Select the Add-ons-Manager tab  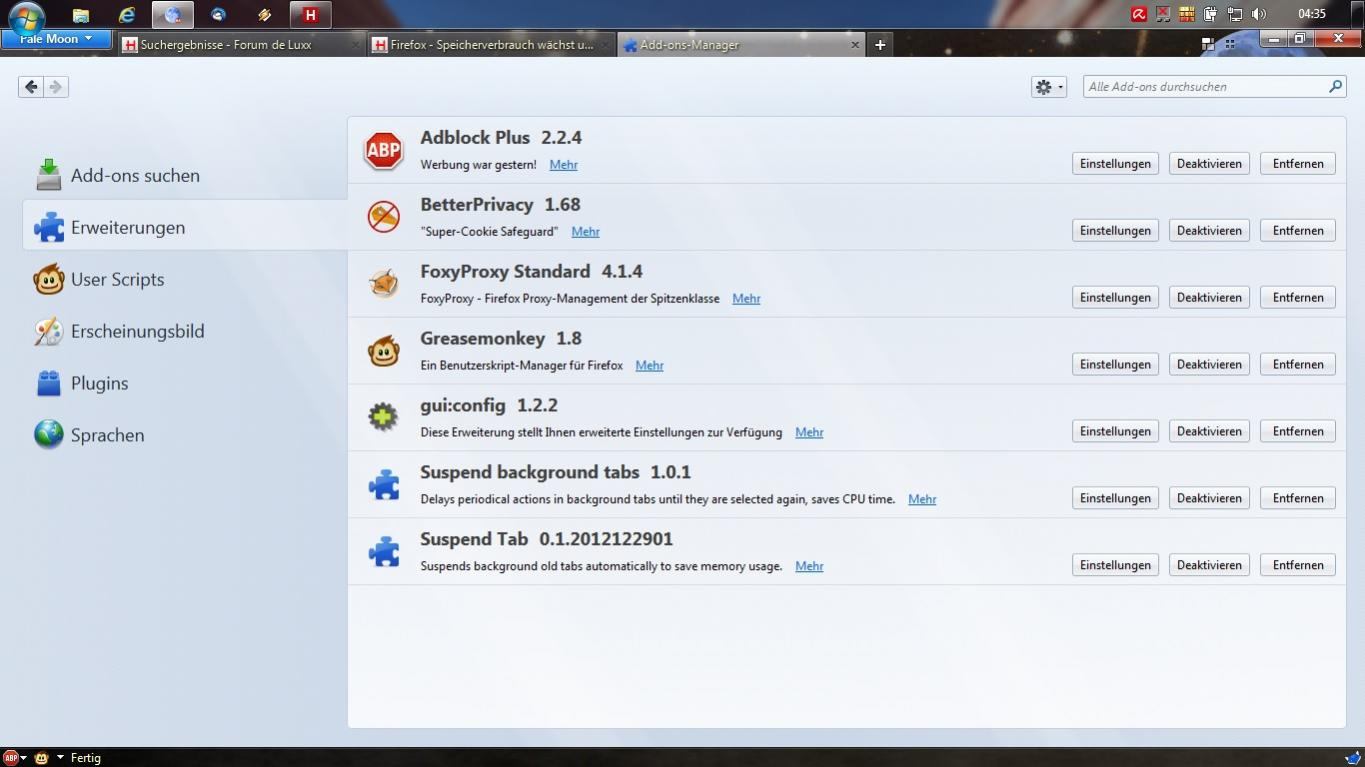point(741,44)
